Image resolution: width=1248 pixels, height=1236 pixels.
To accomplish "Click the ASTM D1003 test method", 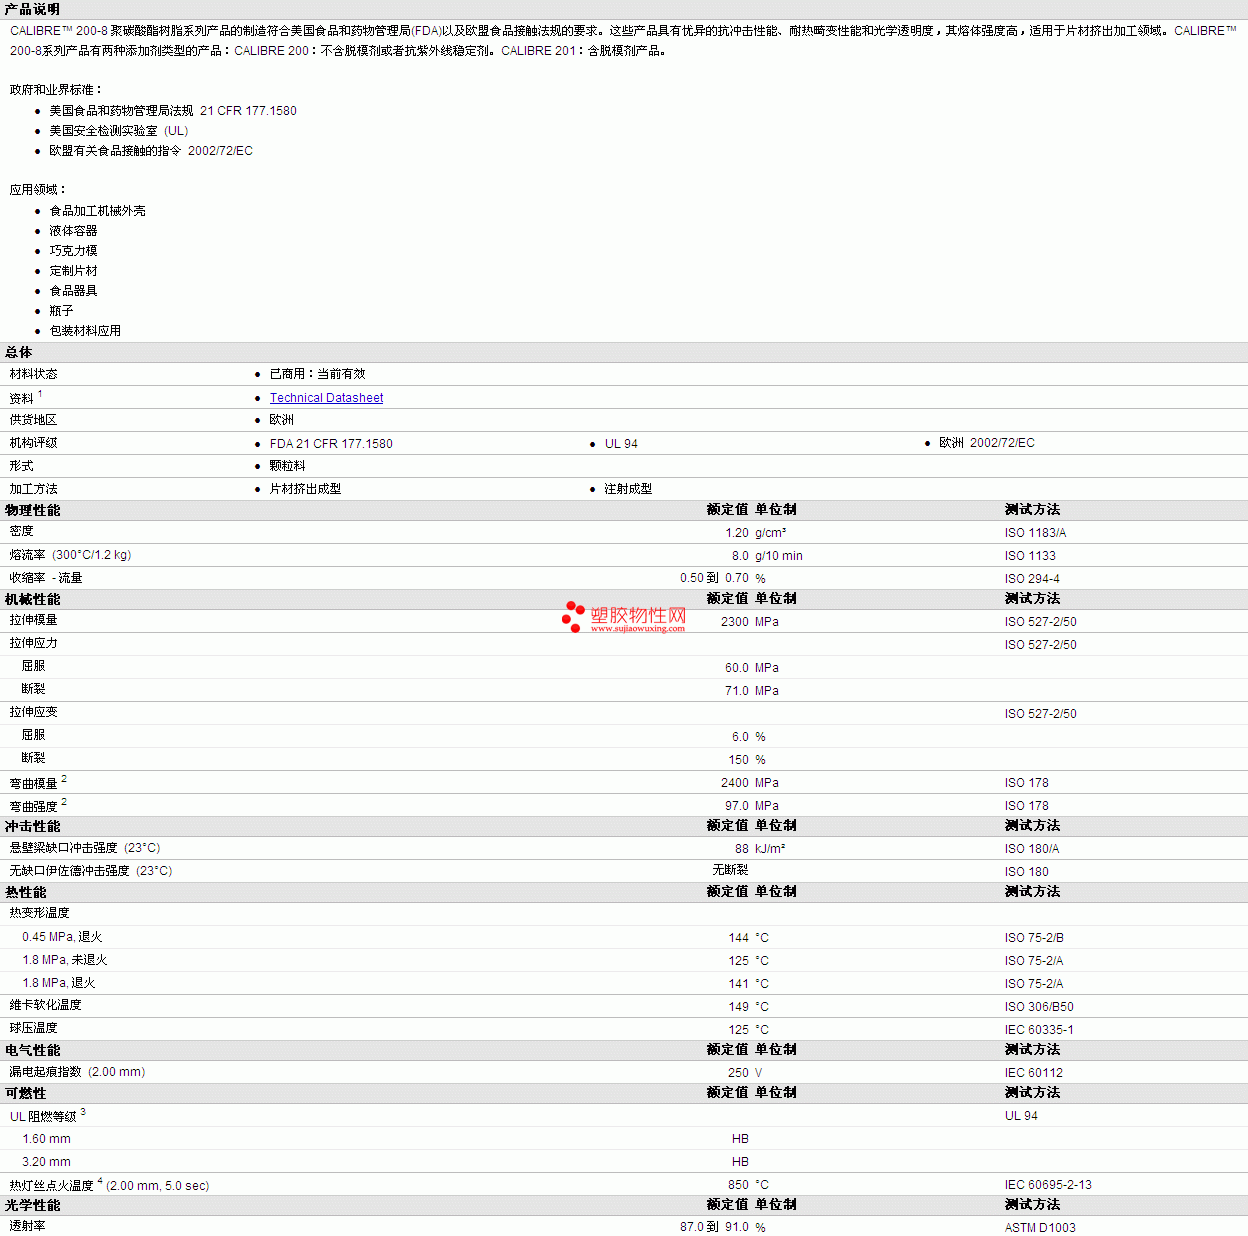I will (x=1040, y=1228).
